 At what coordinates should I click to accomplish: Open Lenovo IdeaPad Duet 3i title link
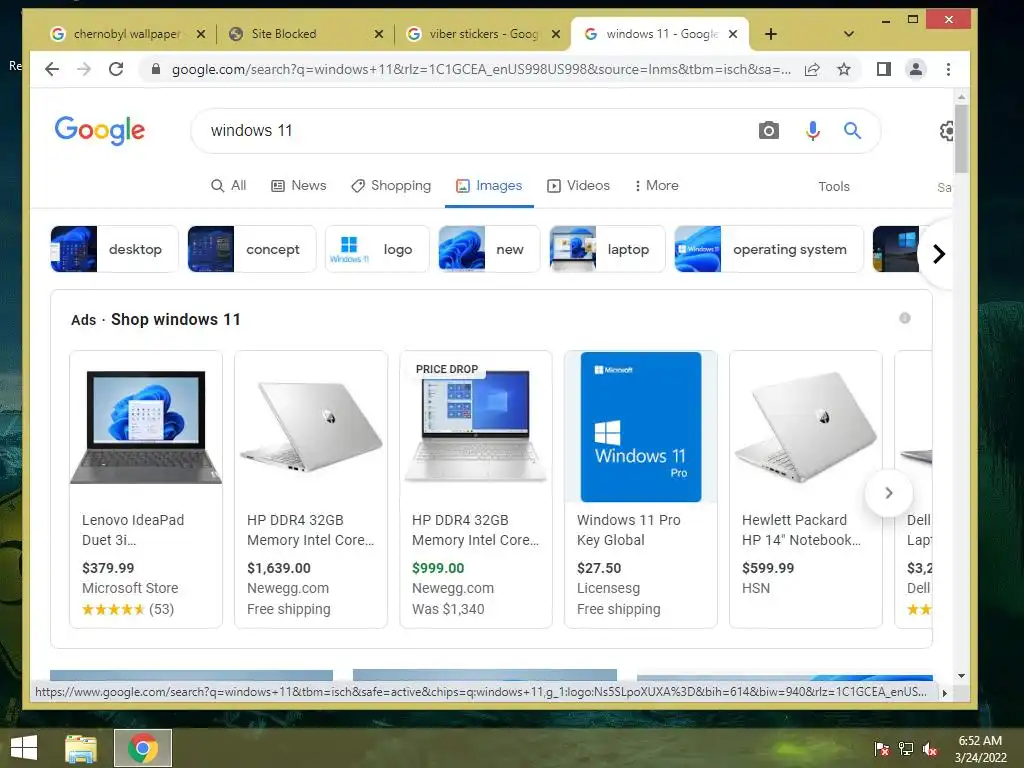point(133,530)
